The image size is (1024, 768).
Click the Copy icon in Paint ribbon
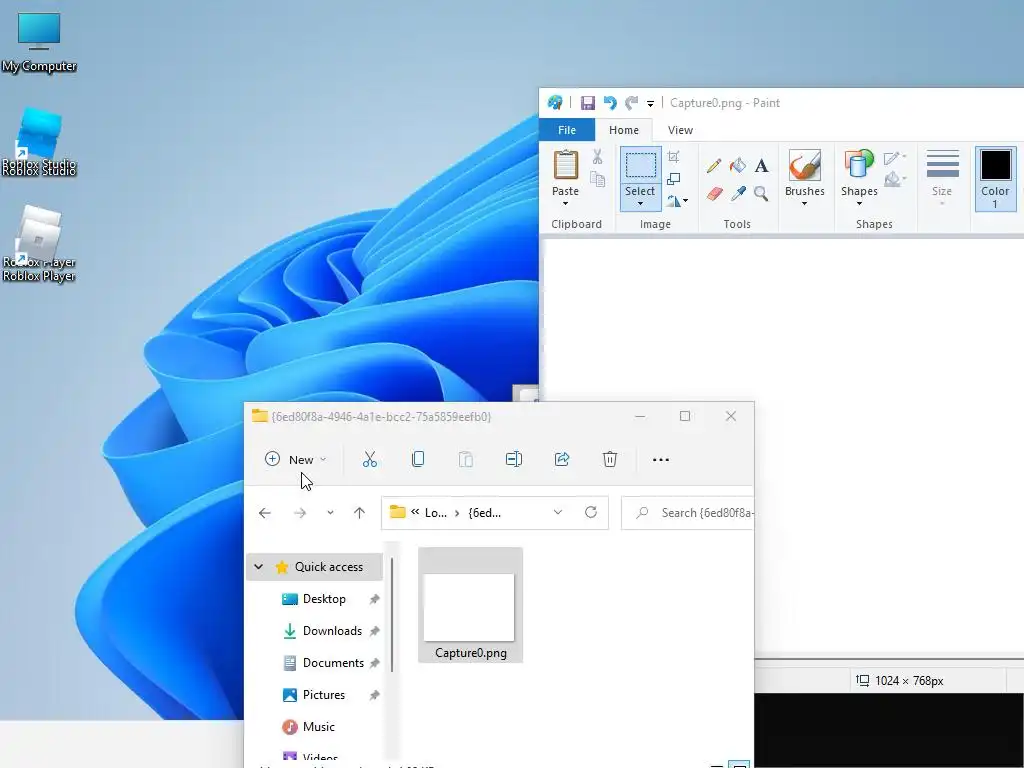(597, 178)
